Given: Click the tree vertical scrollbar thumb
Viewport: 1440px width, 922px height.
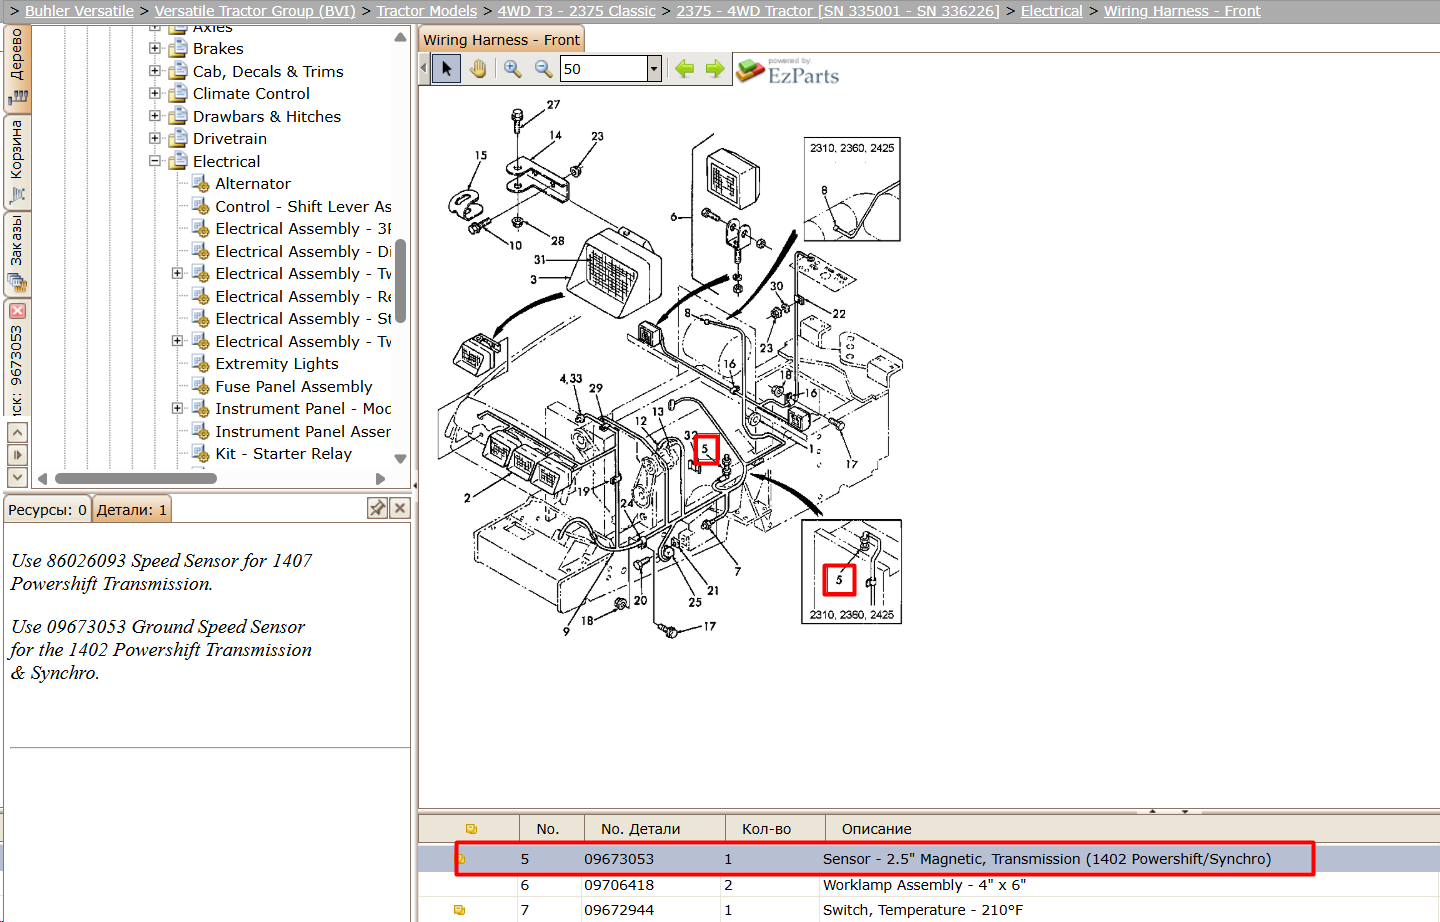Looking at the screenshot, I should click(x=400, y=281).
